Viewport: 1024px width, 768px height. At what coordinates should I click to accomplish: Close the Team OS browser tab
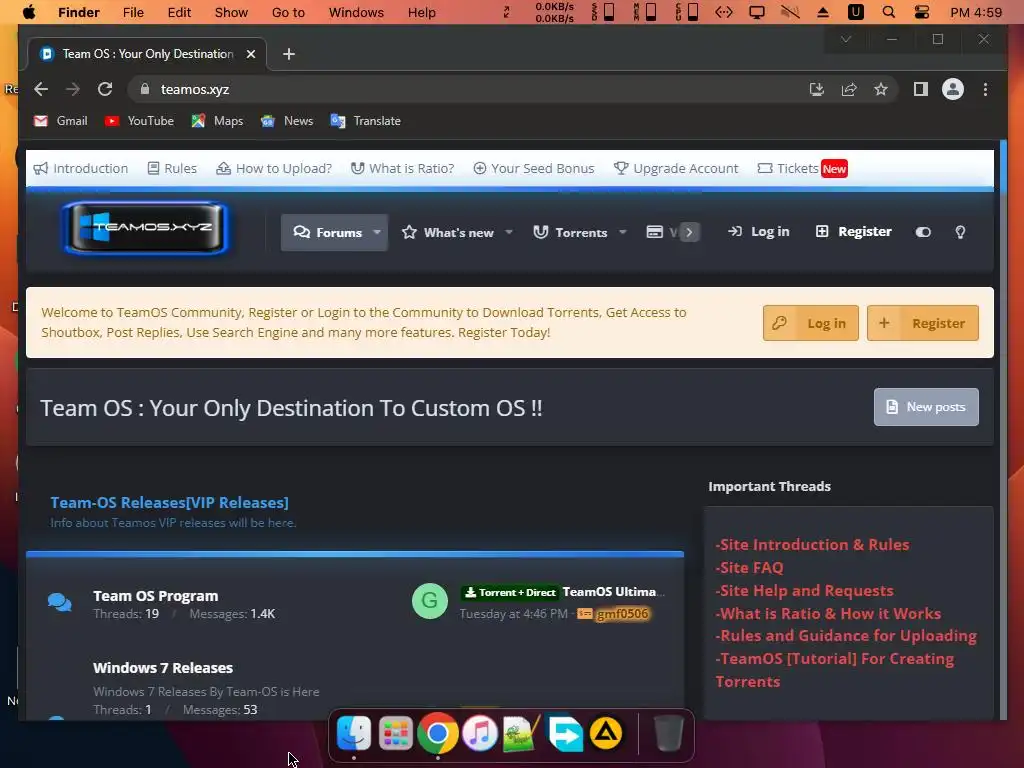point(251,54)
